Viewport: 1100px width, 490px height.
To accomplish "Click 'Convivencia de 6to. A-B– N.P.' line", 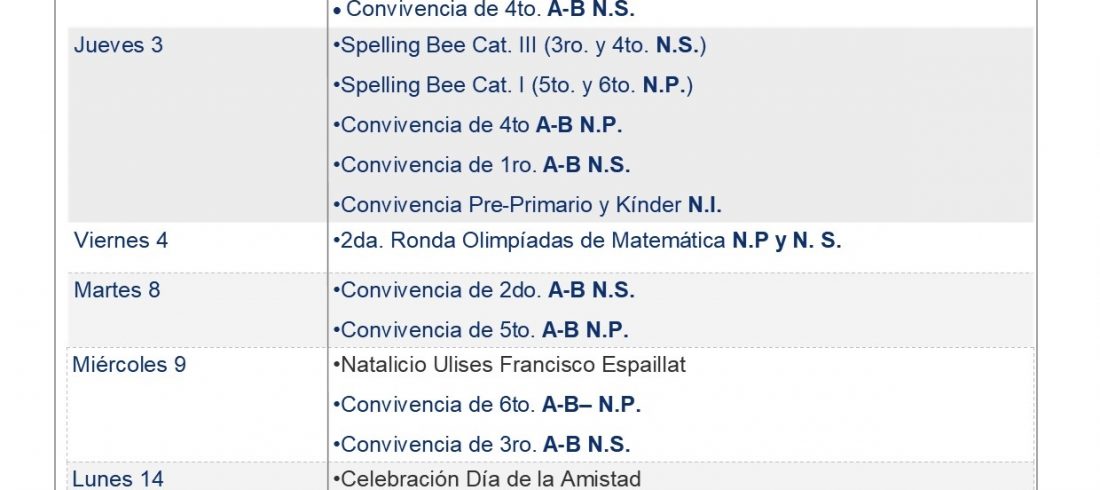I will click(x=487, y=405).
